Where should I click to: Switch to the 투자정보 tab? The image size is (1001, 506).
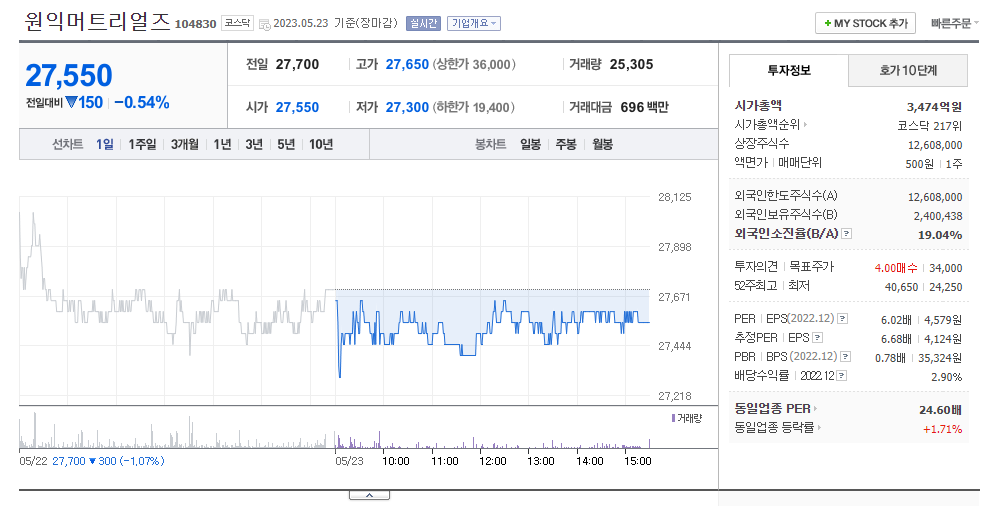click(x=788, y=70)
